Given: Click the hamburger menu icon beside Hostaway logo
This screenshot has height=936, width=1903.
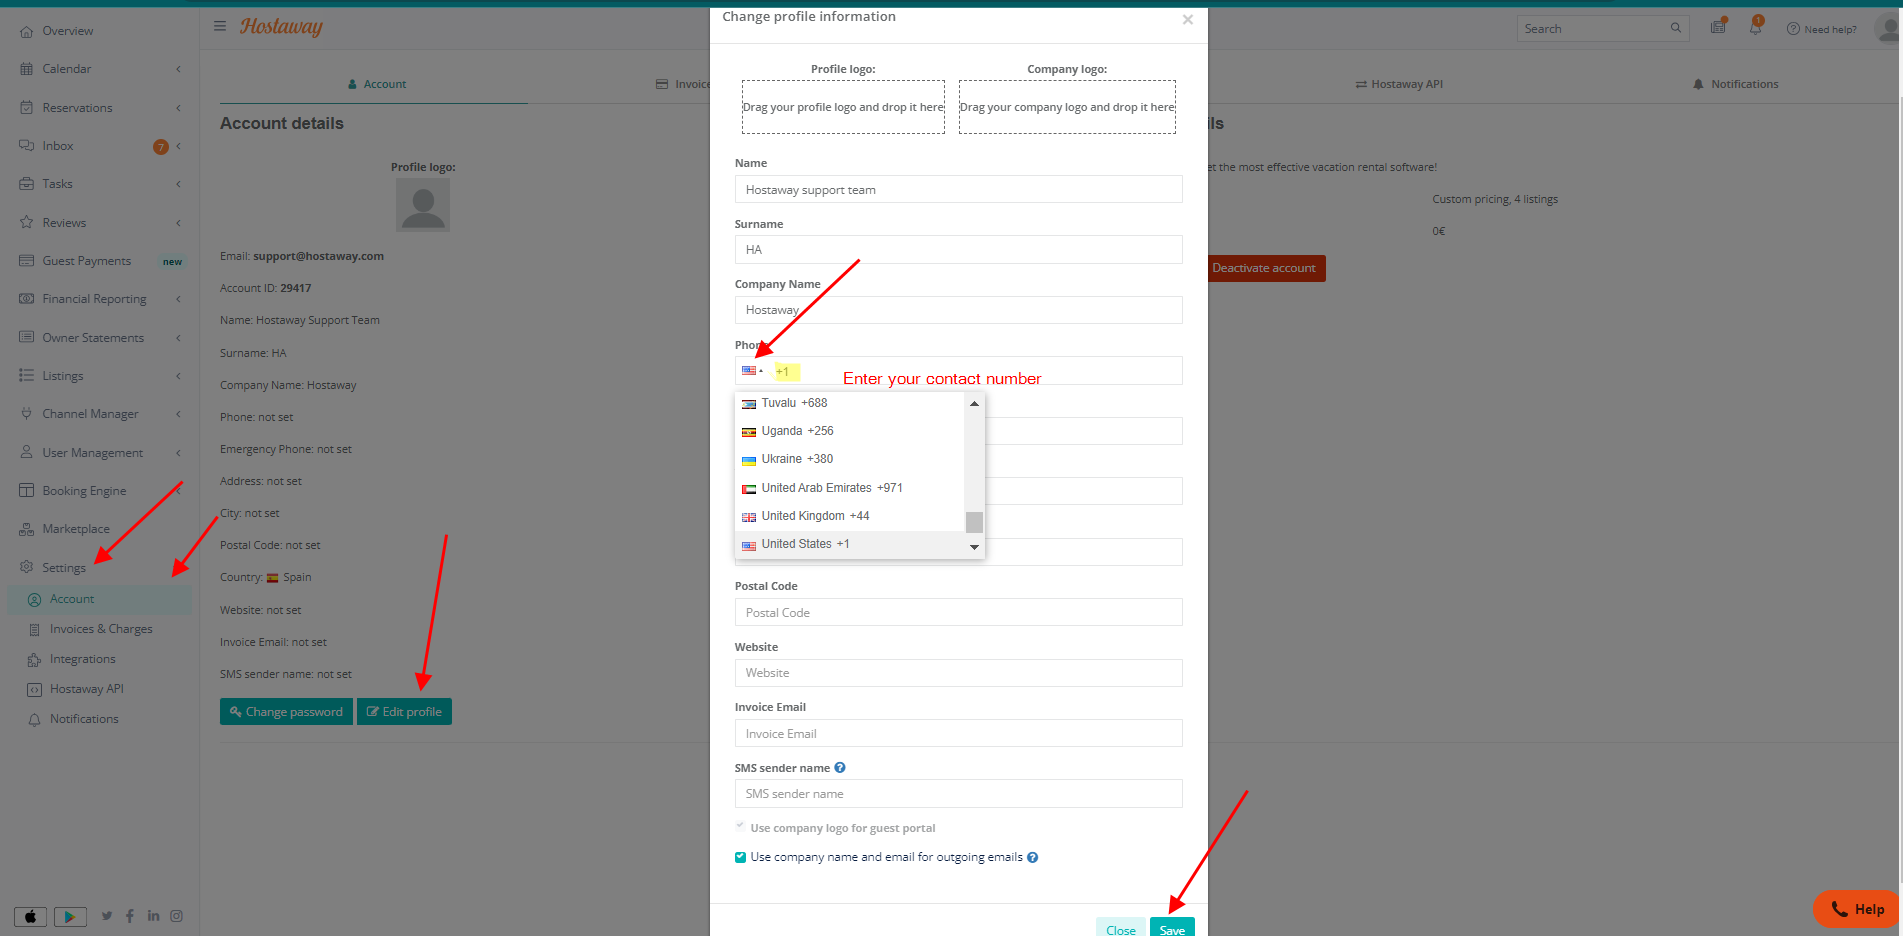Looking at the screenshot, I should pos(220,26).
